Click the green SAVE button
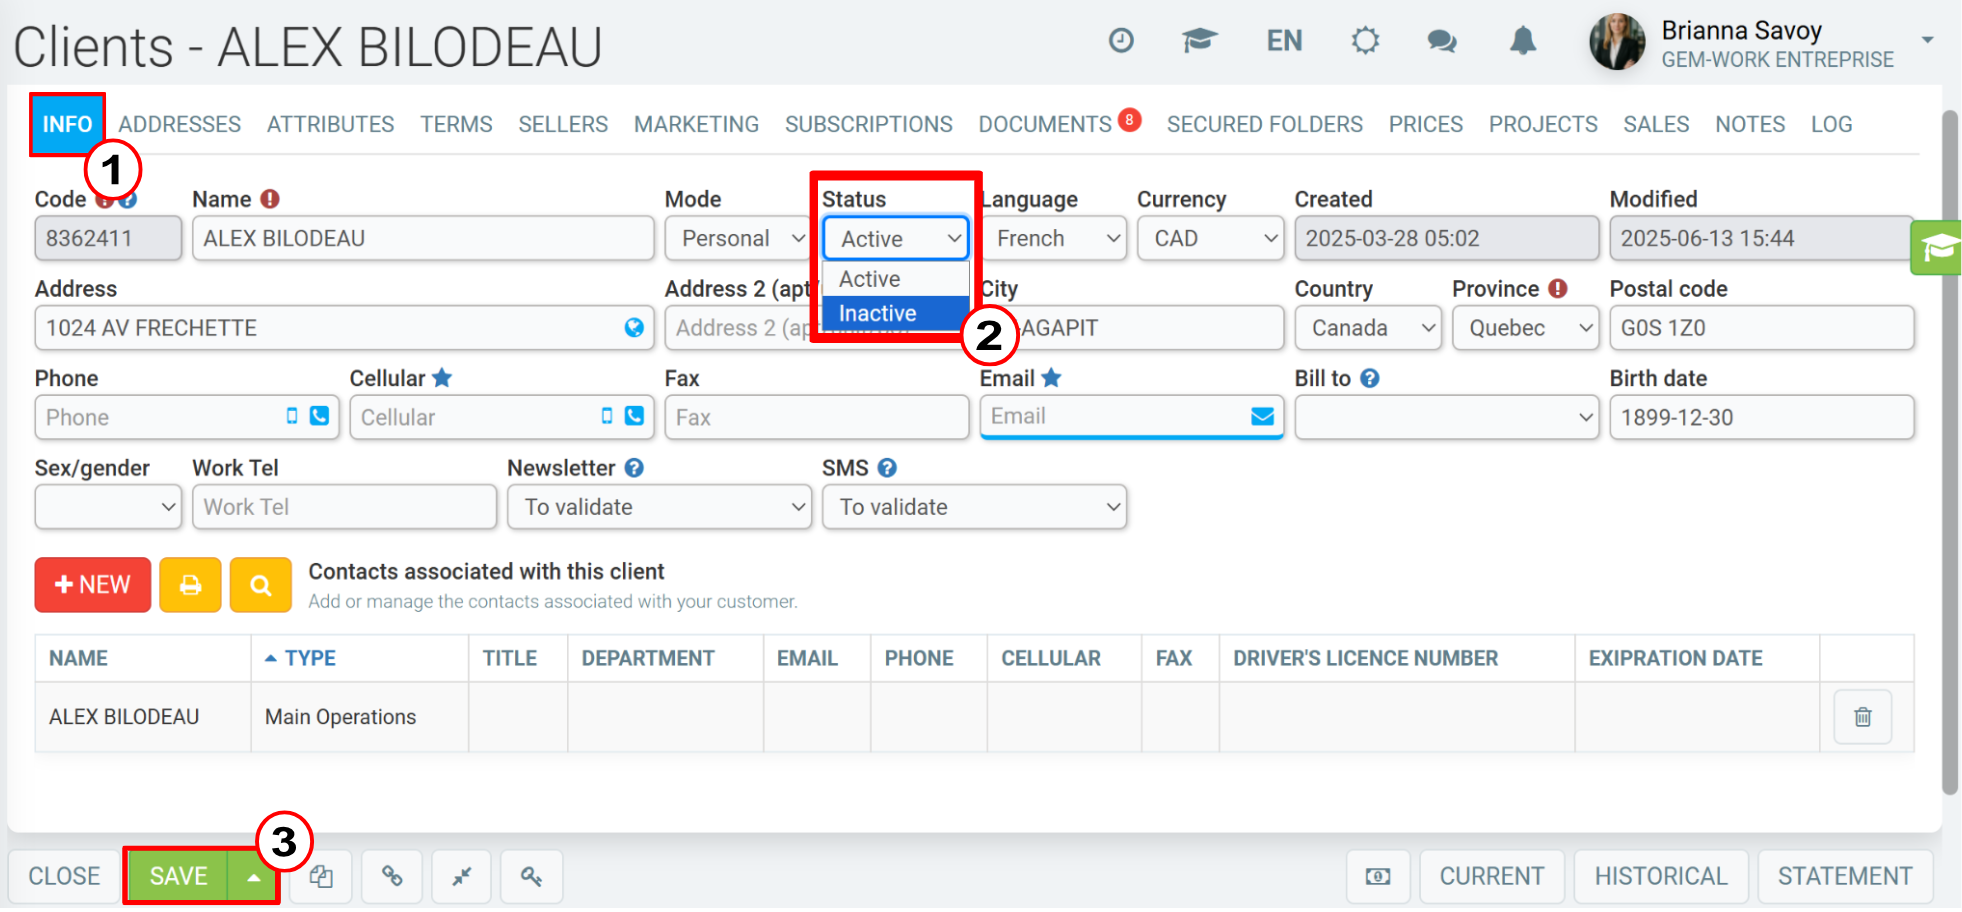1962x912 pixels. [x=178, y=877]
